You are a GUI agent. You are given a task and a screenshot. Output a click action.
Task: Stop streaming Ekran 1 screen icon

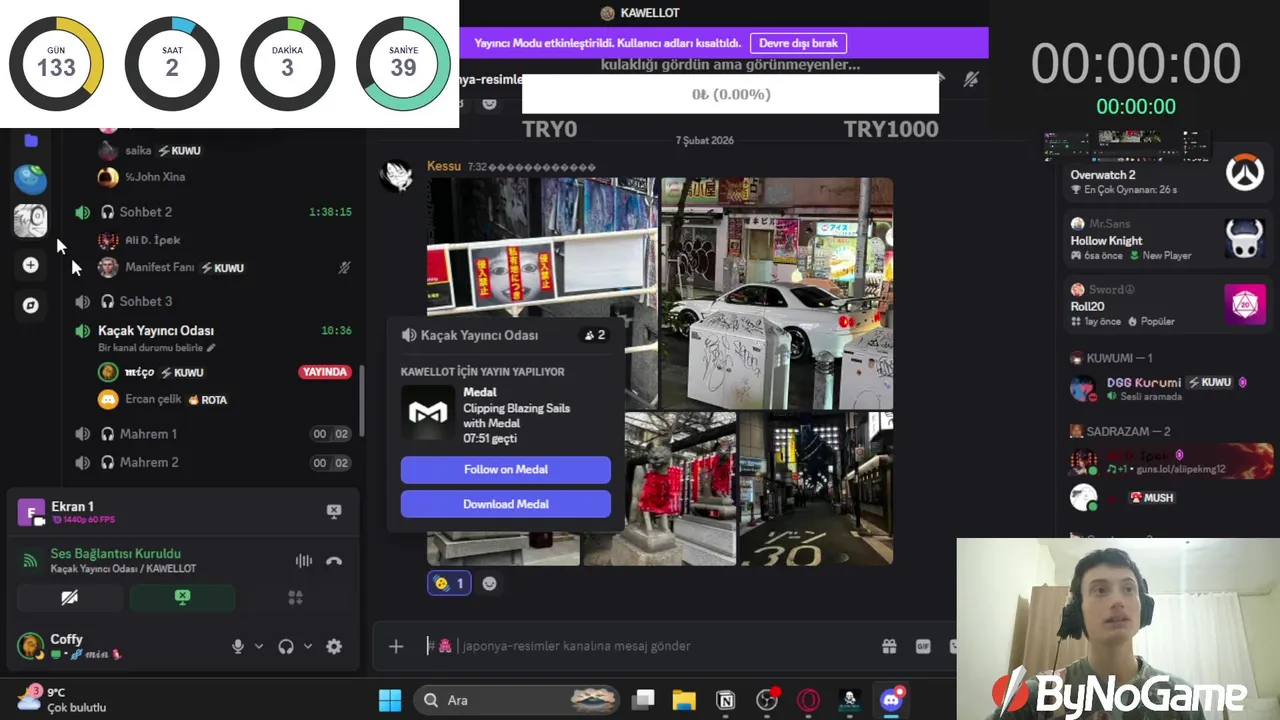(334, 511)
